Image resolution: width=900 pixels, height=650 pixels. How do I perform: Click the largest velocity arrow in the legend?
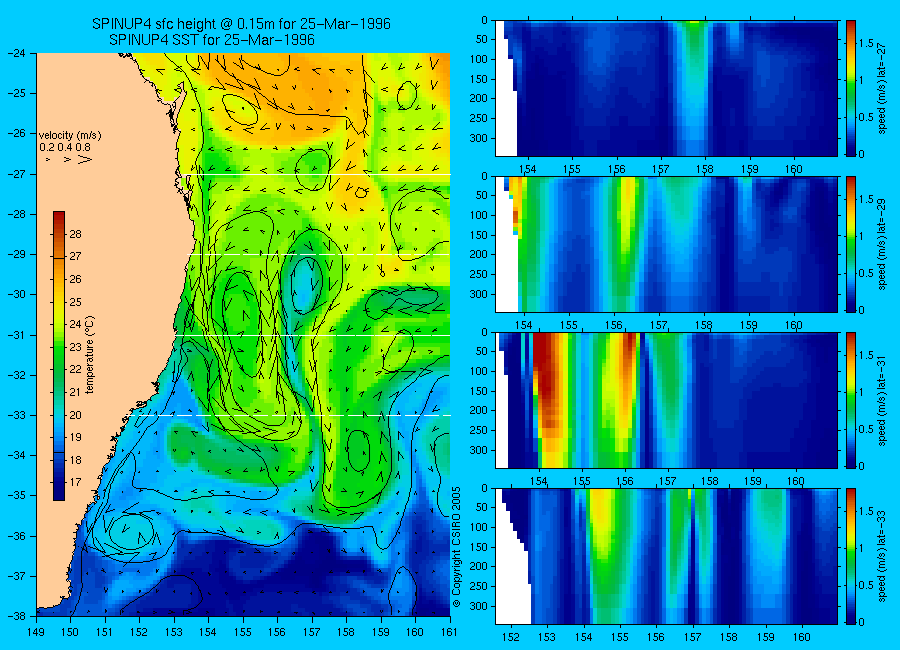[x=84, y=159]
